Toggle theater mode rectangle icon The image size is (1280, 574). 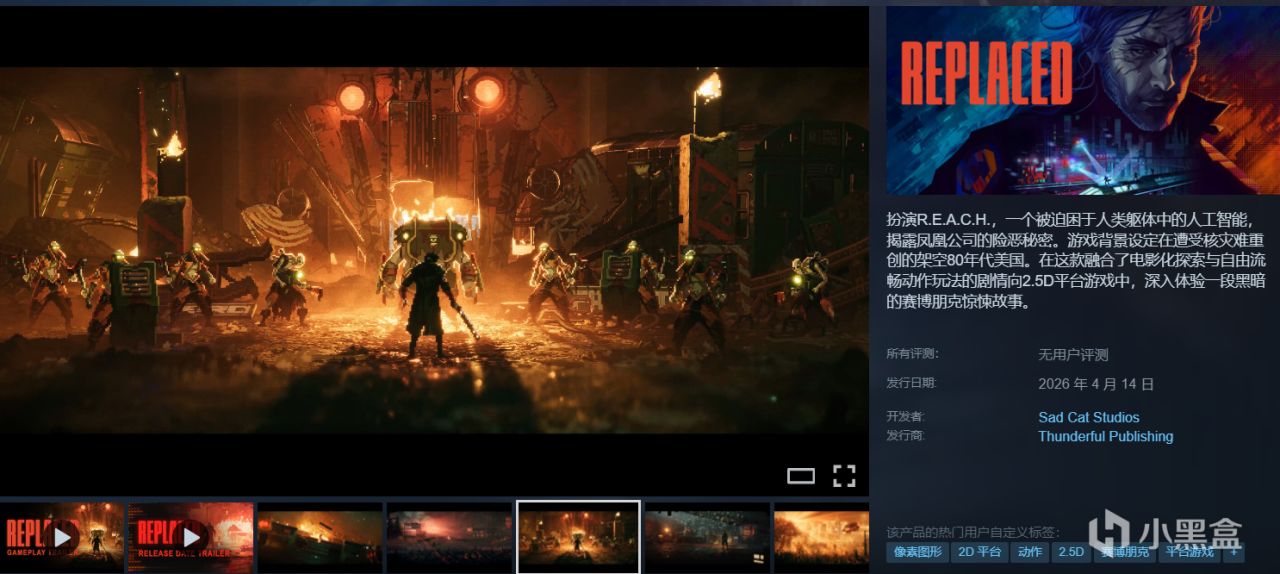(x=801, y=476)
